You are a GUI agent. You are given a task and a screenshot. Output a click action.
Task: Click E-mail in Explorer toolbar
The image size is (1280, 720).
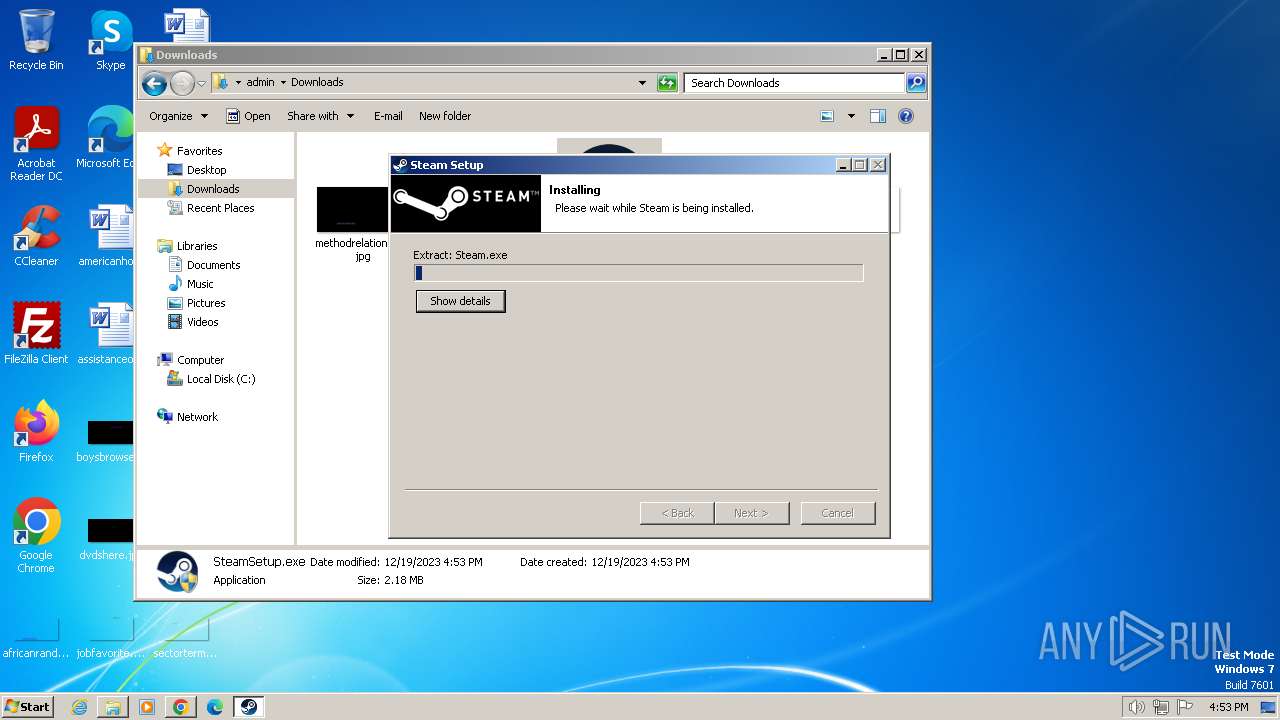click(x=388, y=116)
